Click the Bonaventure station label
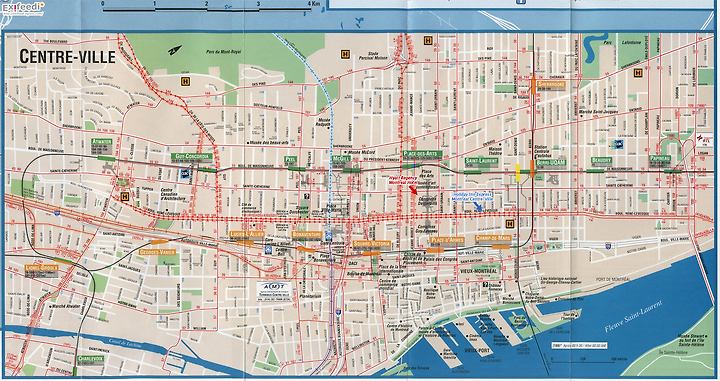This screenshot has width=720, height=381. pos(307,235)
